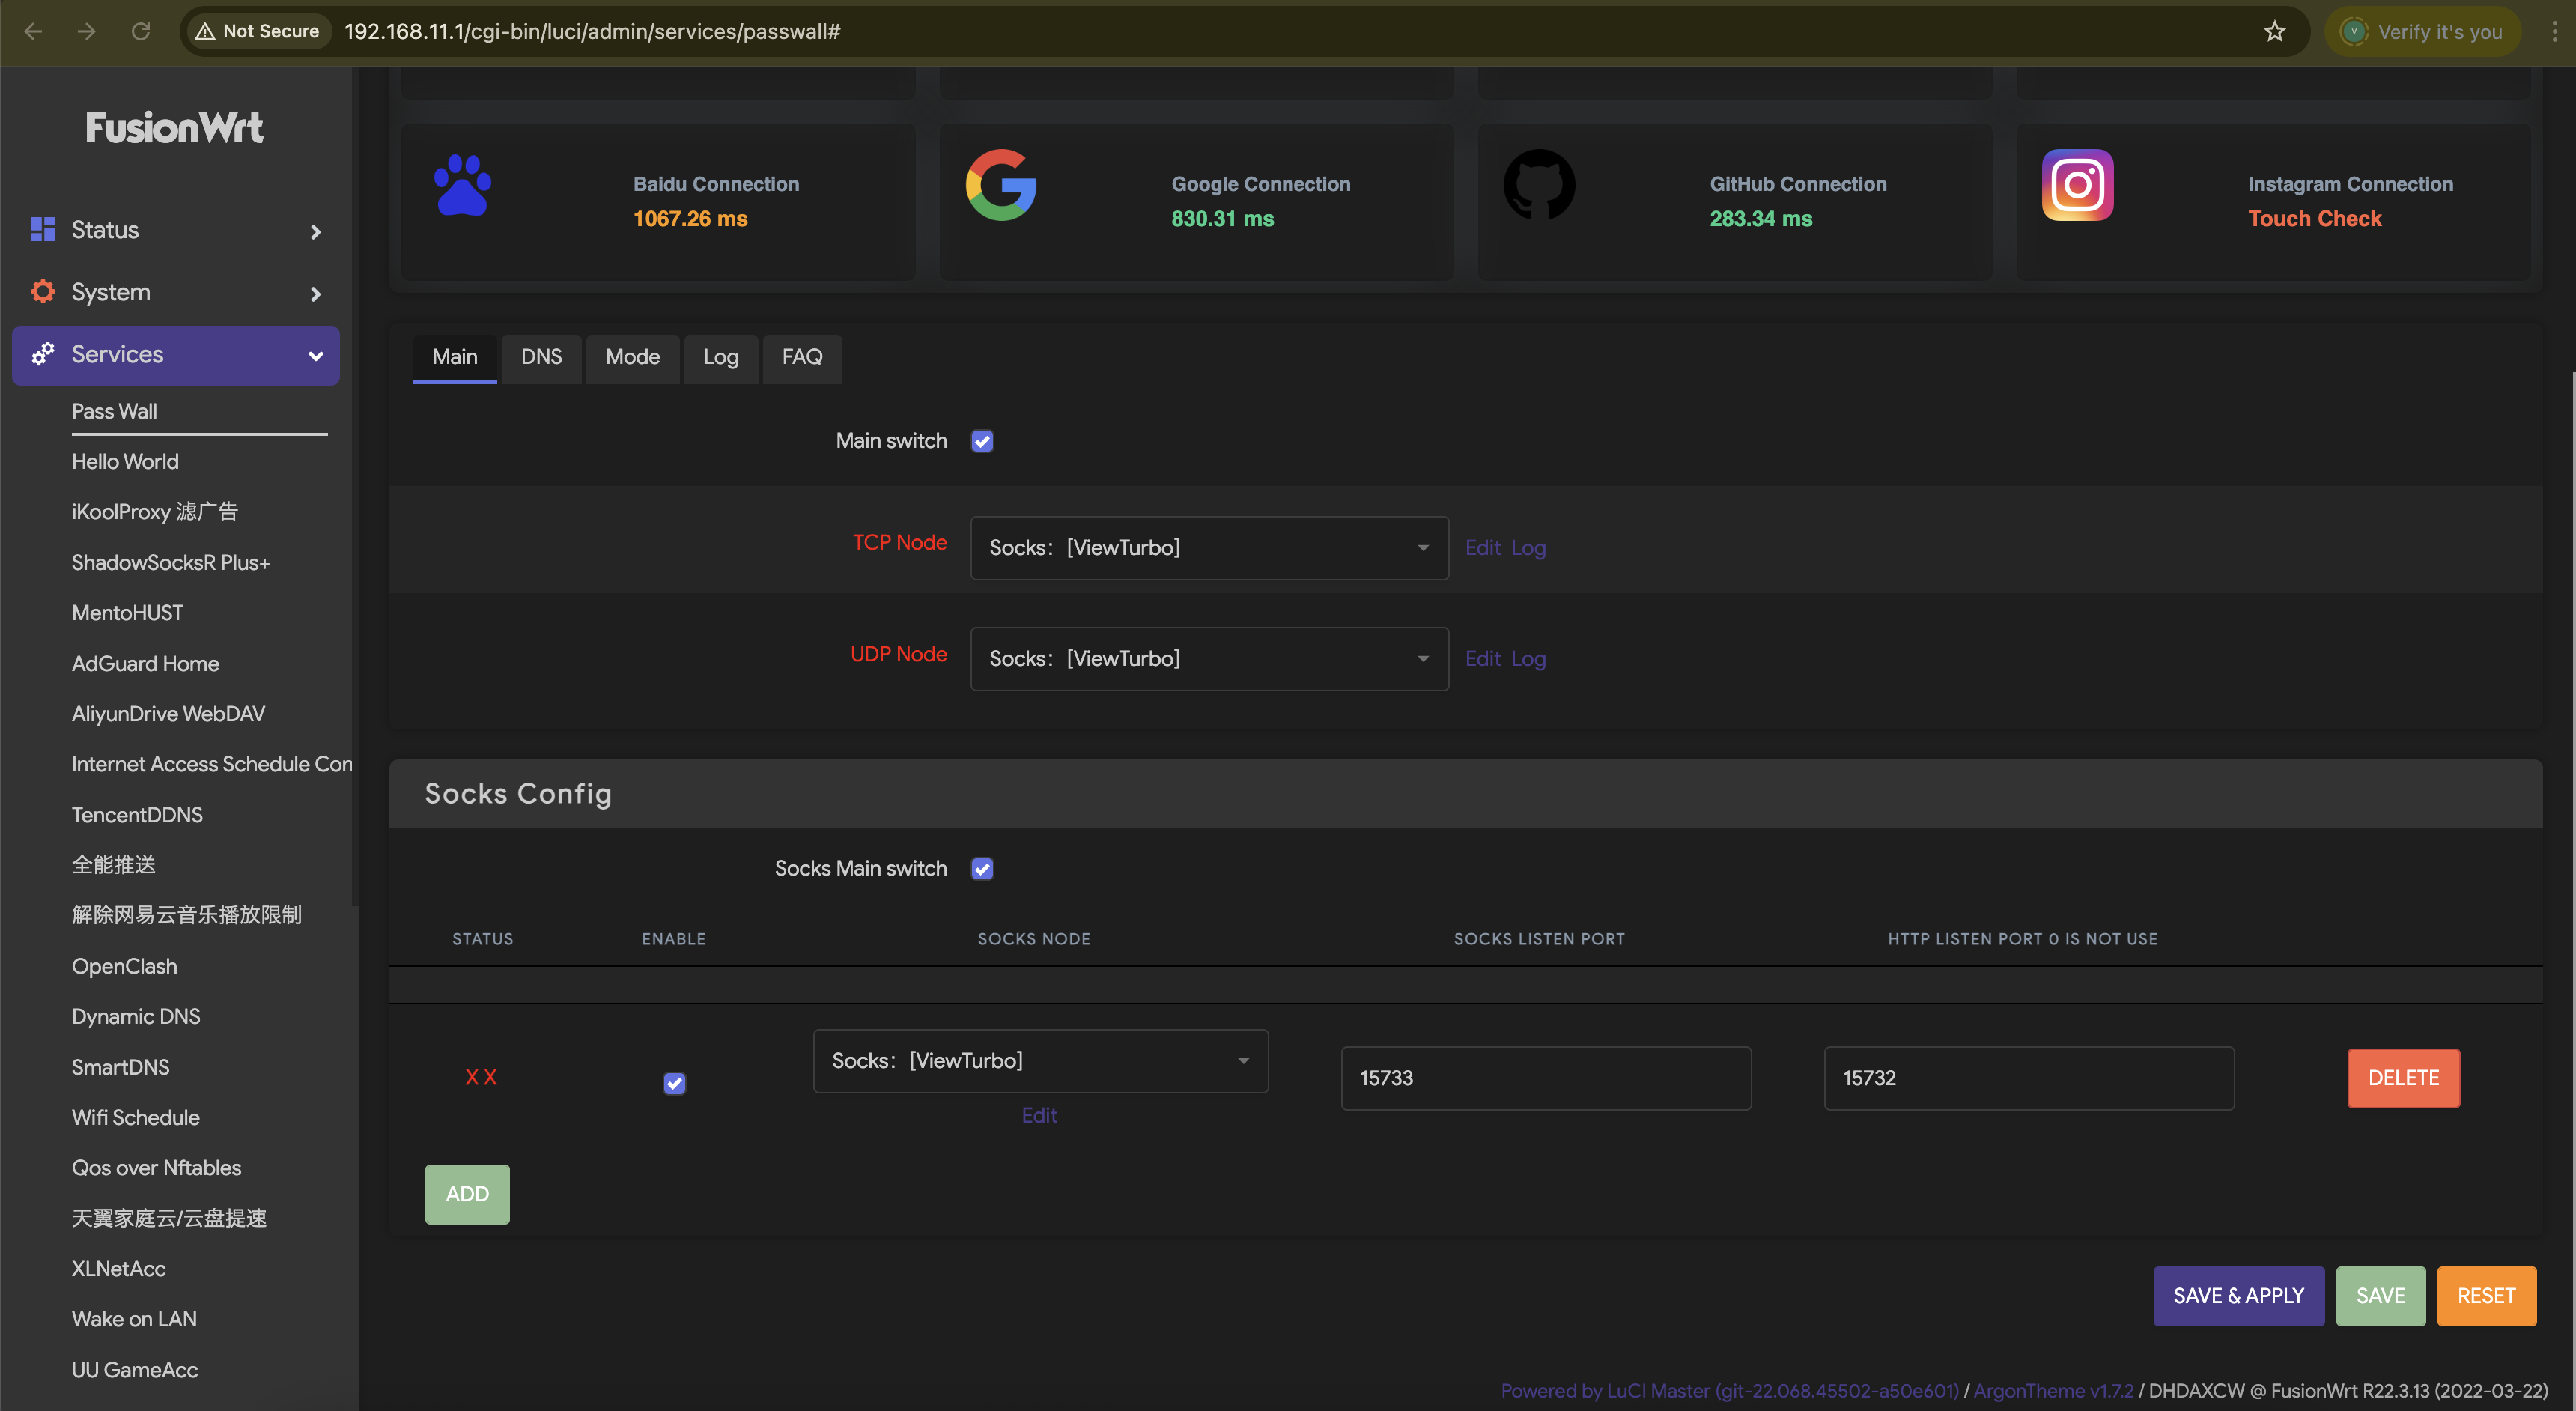
Task: Click the Socks listen port field 15733
Action: (x=1545, y=1078)
